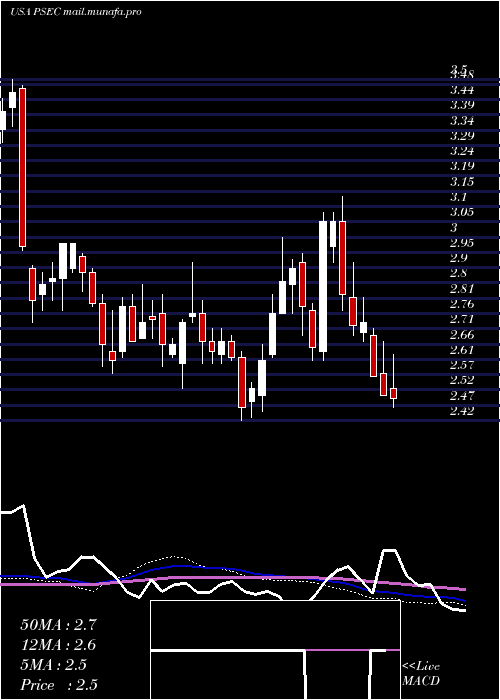Screen dimensions: 500x700
Task: Click the 3.1 price axis label
Action: 458,197
